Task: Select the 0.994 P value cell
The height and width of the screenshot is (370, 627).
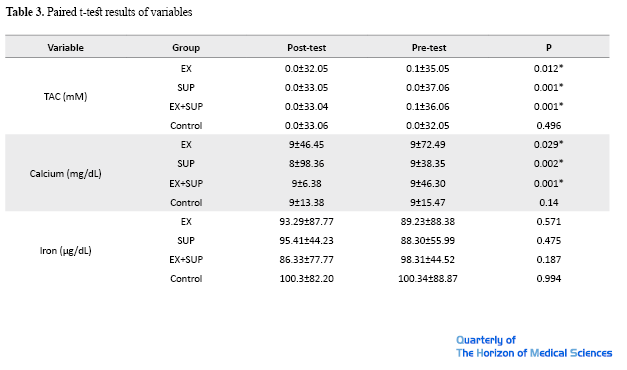Action: (x=549, y=278)
